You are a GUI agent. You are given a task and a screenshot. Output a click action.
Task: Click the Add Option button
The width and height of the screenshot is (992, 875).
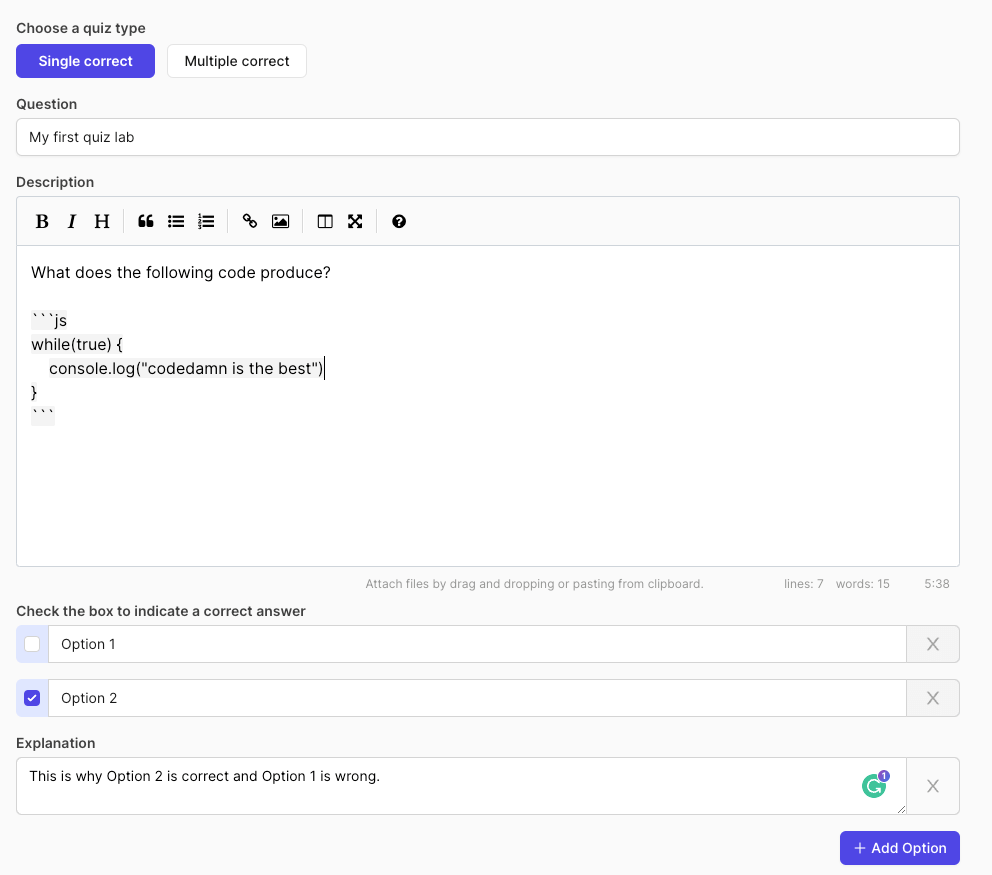point(899,848)
